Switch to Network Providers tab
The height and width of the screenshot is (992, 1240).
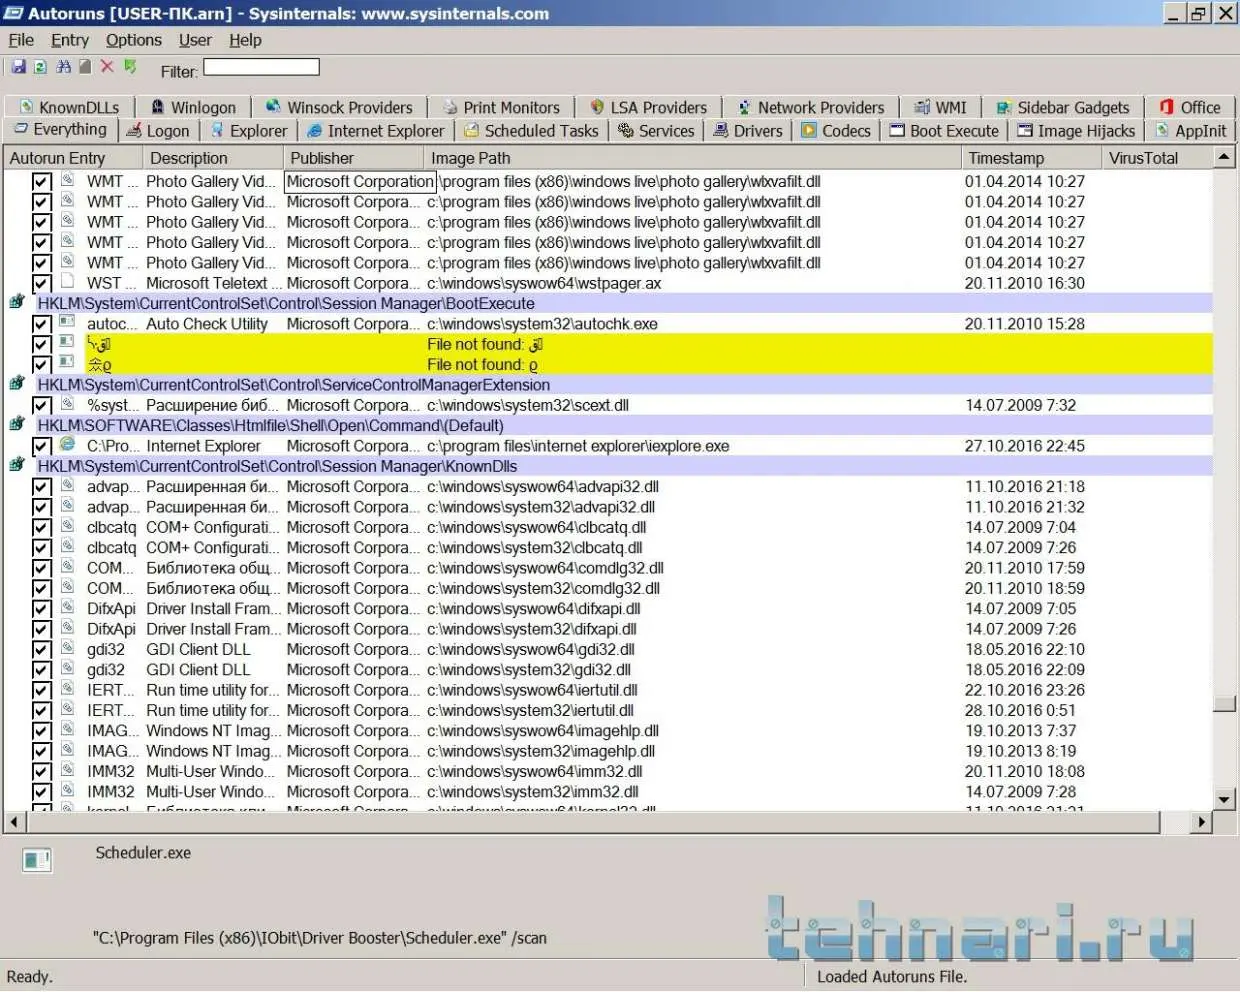coord(810,107)
